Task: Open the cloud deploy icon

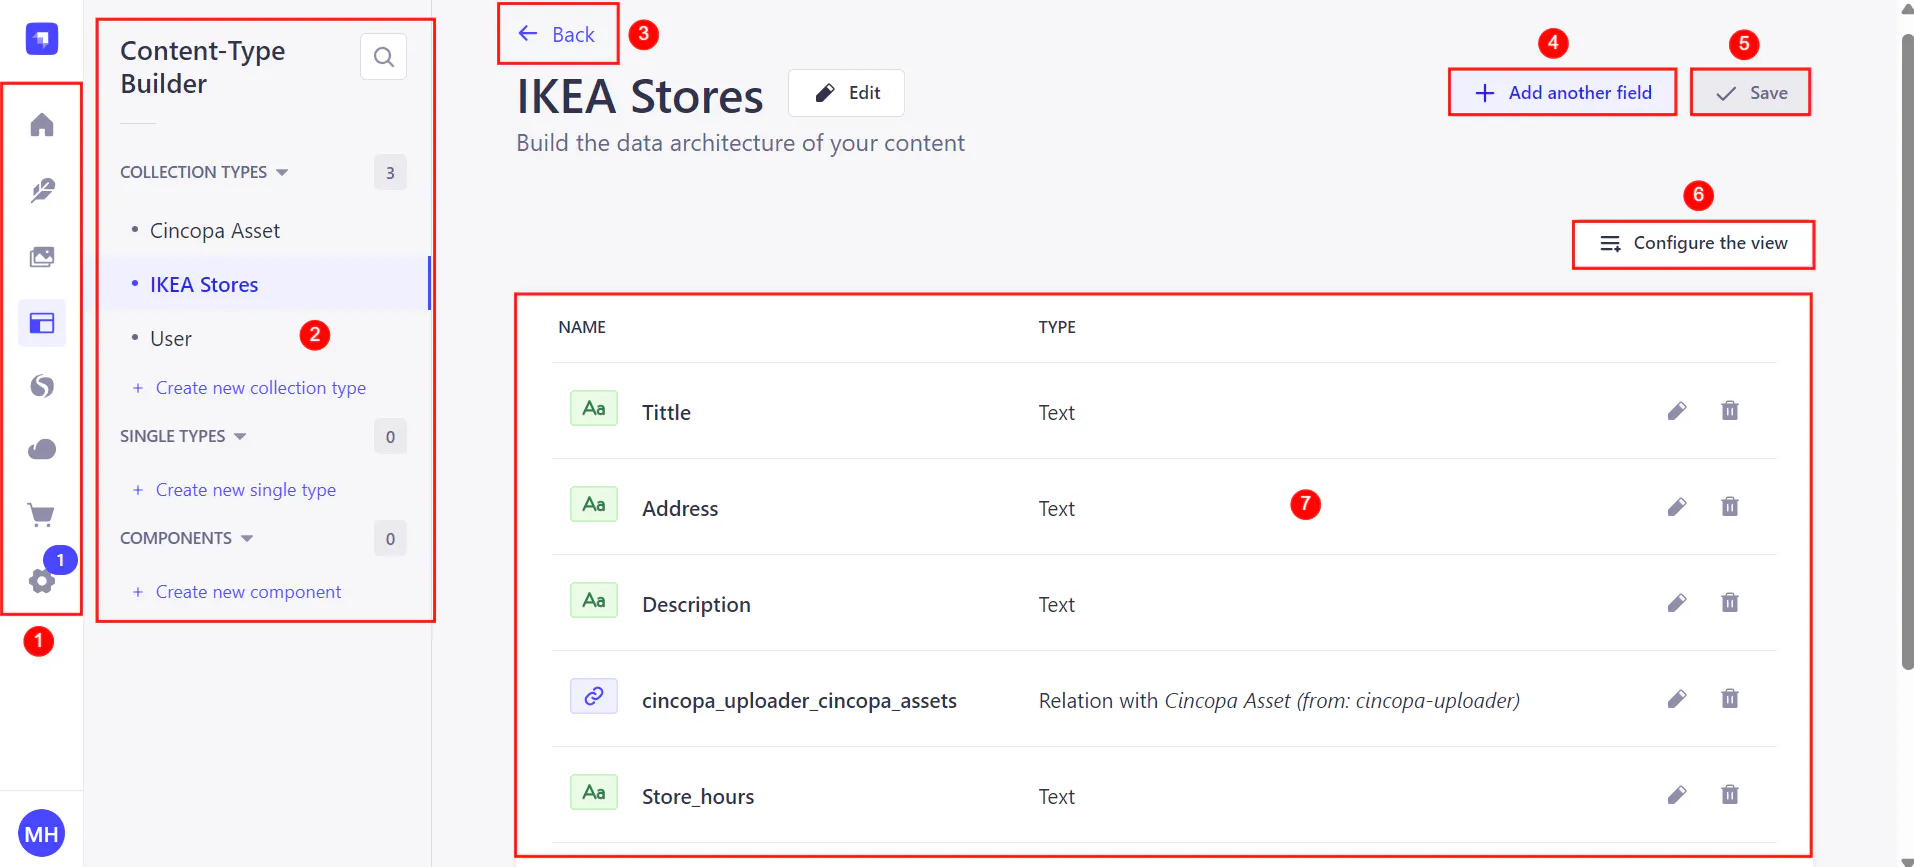Action: coord(42,450)
